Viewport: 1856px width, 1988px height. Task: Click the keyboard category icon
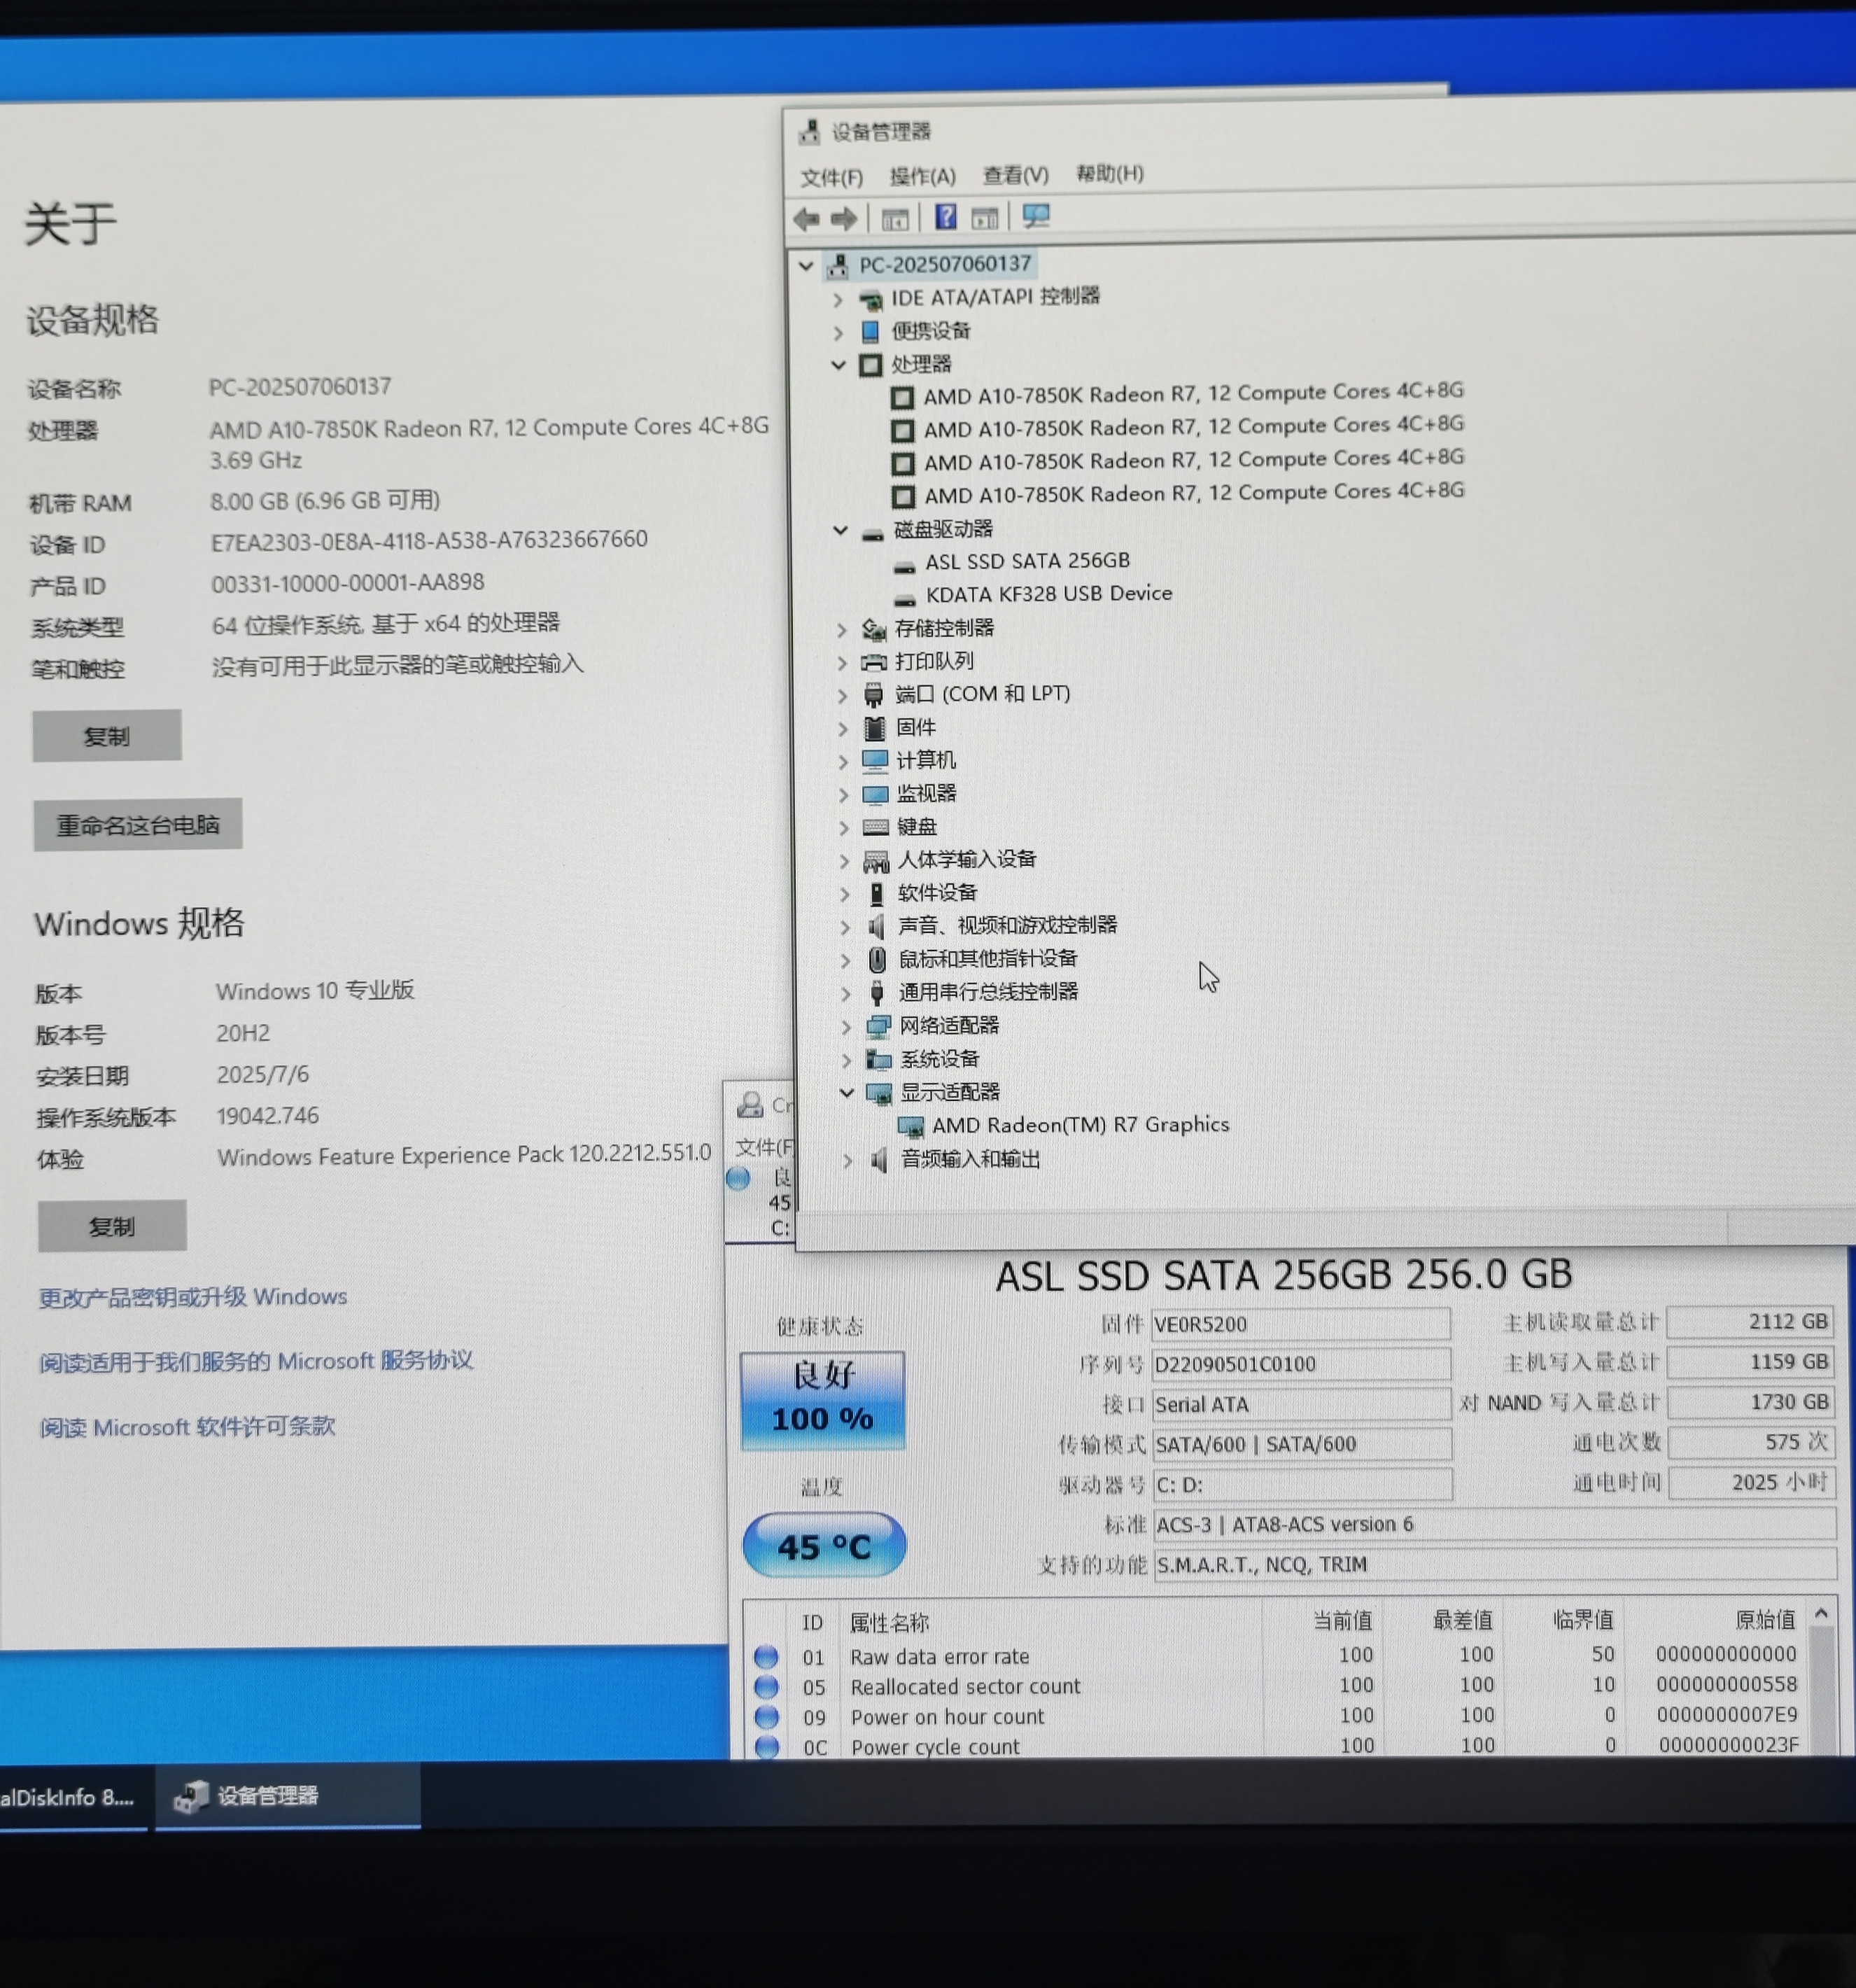click(x=875, y=827)
